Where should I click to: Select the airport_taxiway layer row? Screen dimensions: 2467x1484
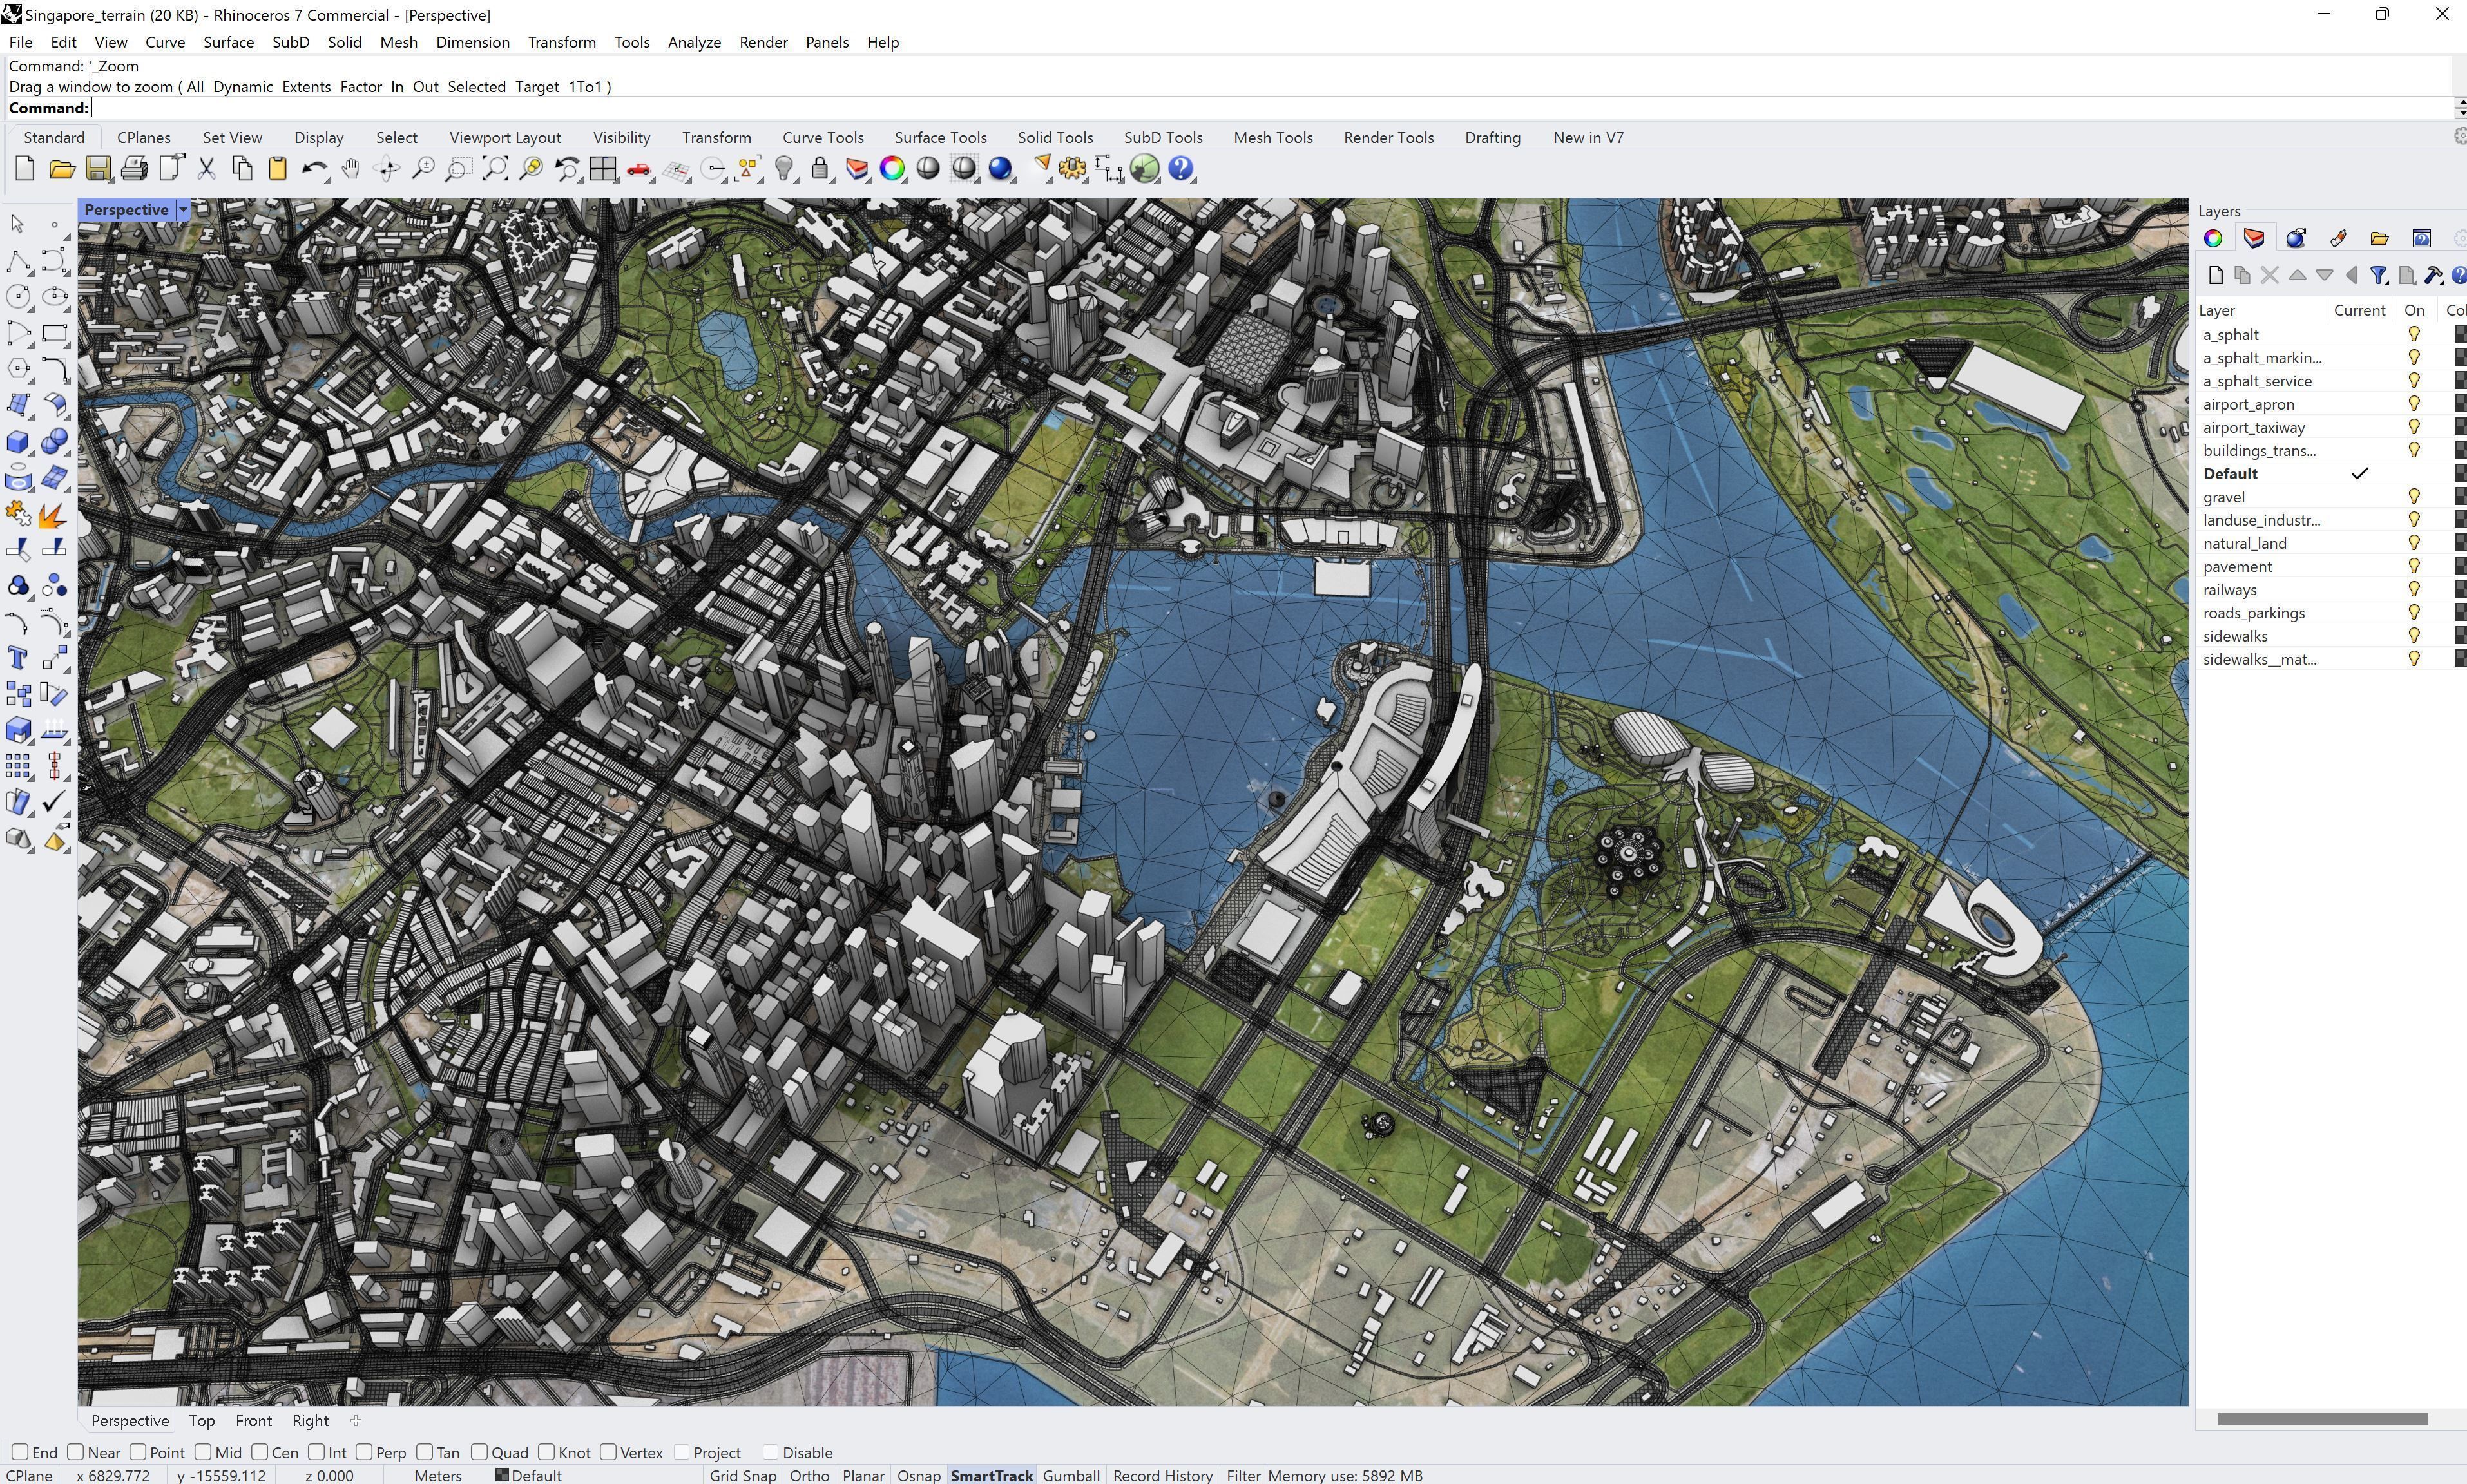pos(2330,427)
